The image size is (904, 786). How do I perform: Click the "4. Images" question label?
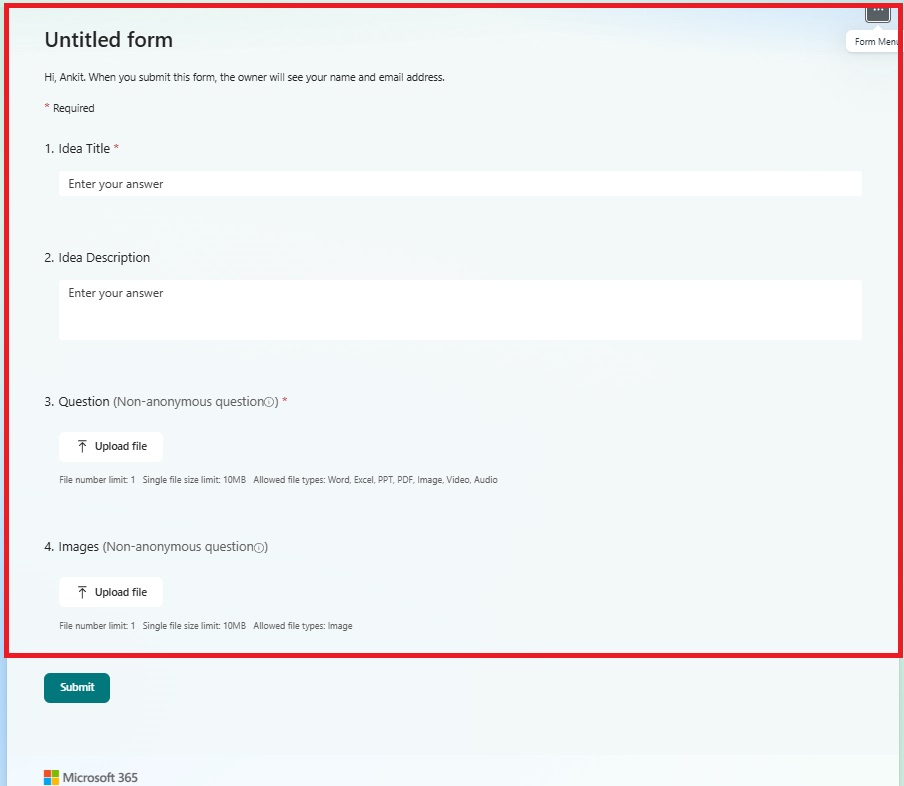pyautogui.click(x=71, y=547)
